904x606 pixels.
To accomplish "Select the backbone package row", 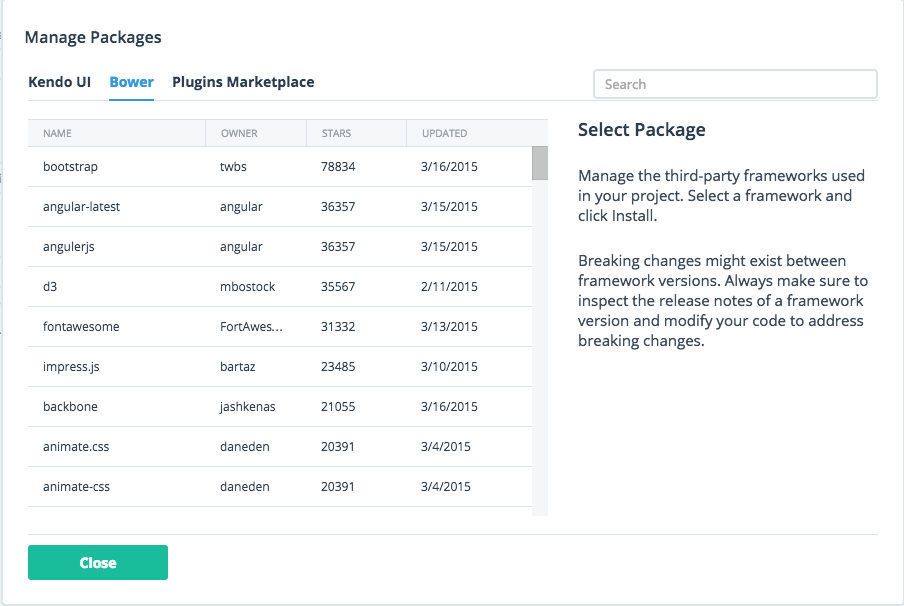I will (x=70, y=407).
